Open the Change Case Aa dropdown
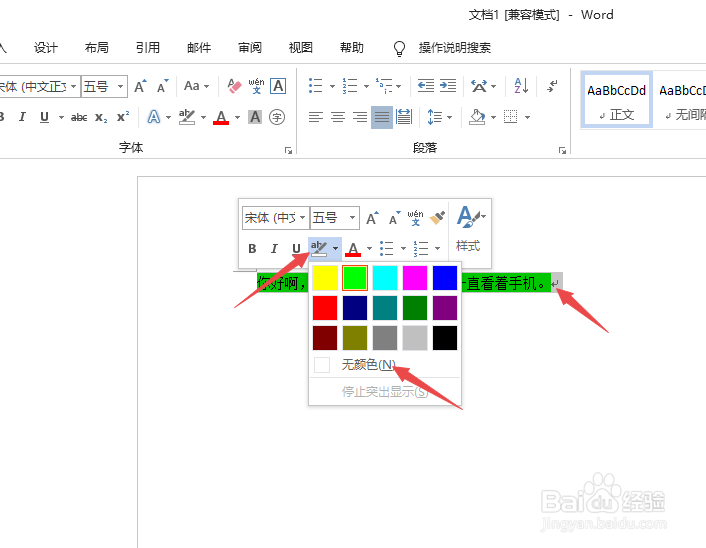This screenshot has height=548, width=706. pyautogui.click(x=196, y=86)
